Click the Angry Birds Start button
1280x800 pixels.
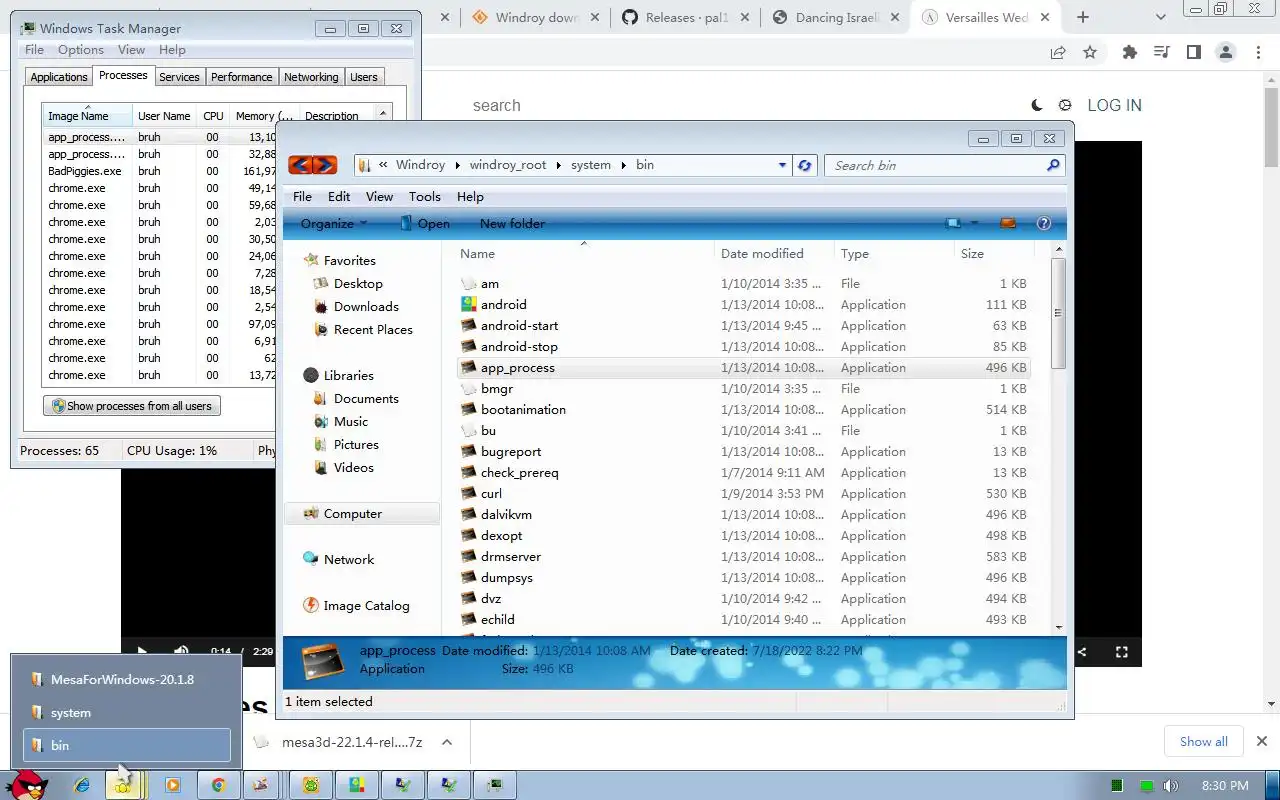click(x=26, y=785)
